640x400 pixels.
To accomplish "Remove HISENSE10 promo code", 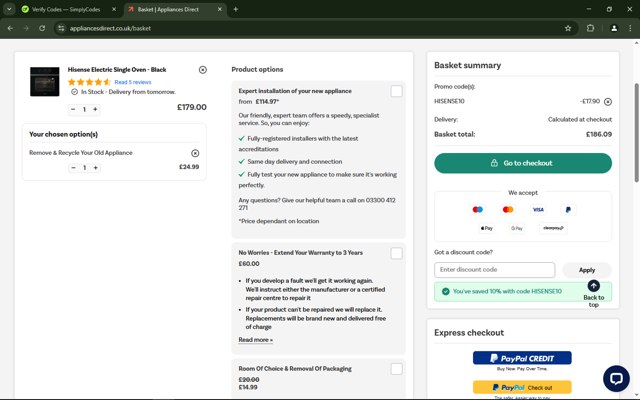I will click(608, 102).
